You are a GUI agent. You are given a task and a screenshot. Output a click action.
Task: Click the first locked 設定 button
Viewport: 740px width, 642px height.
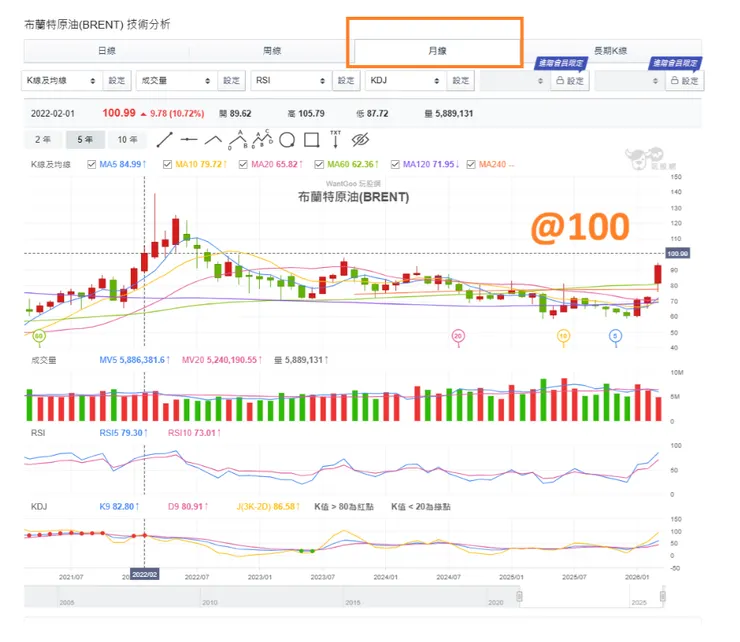(x=570, y=81)
